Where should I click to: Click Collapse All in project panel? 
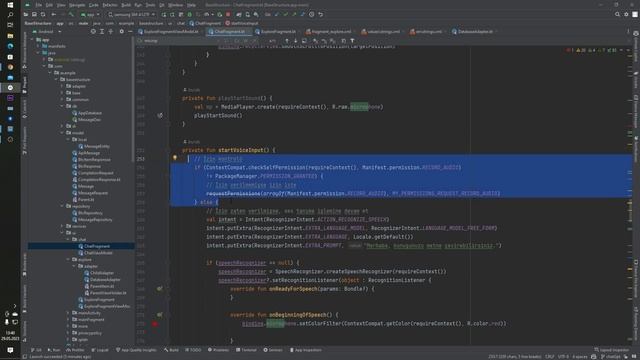click(x=111, y=31)
